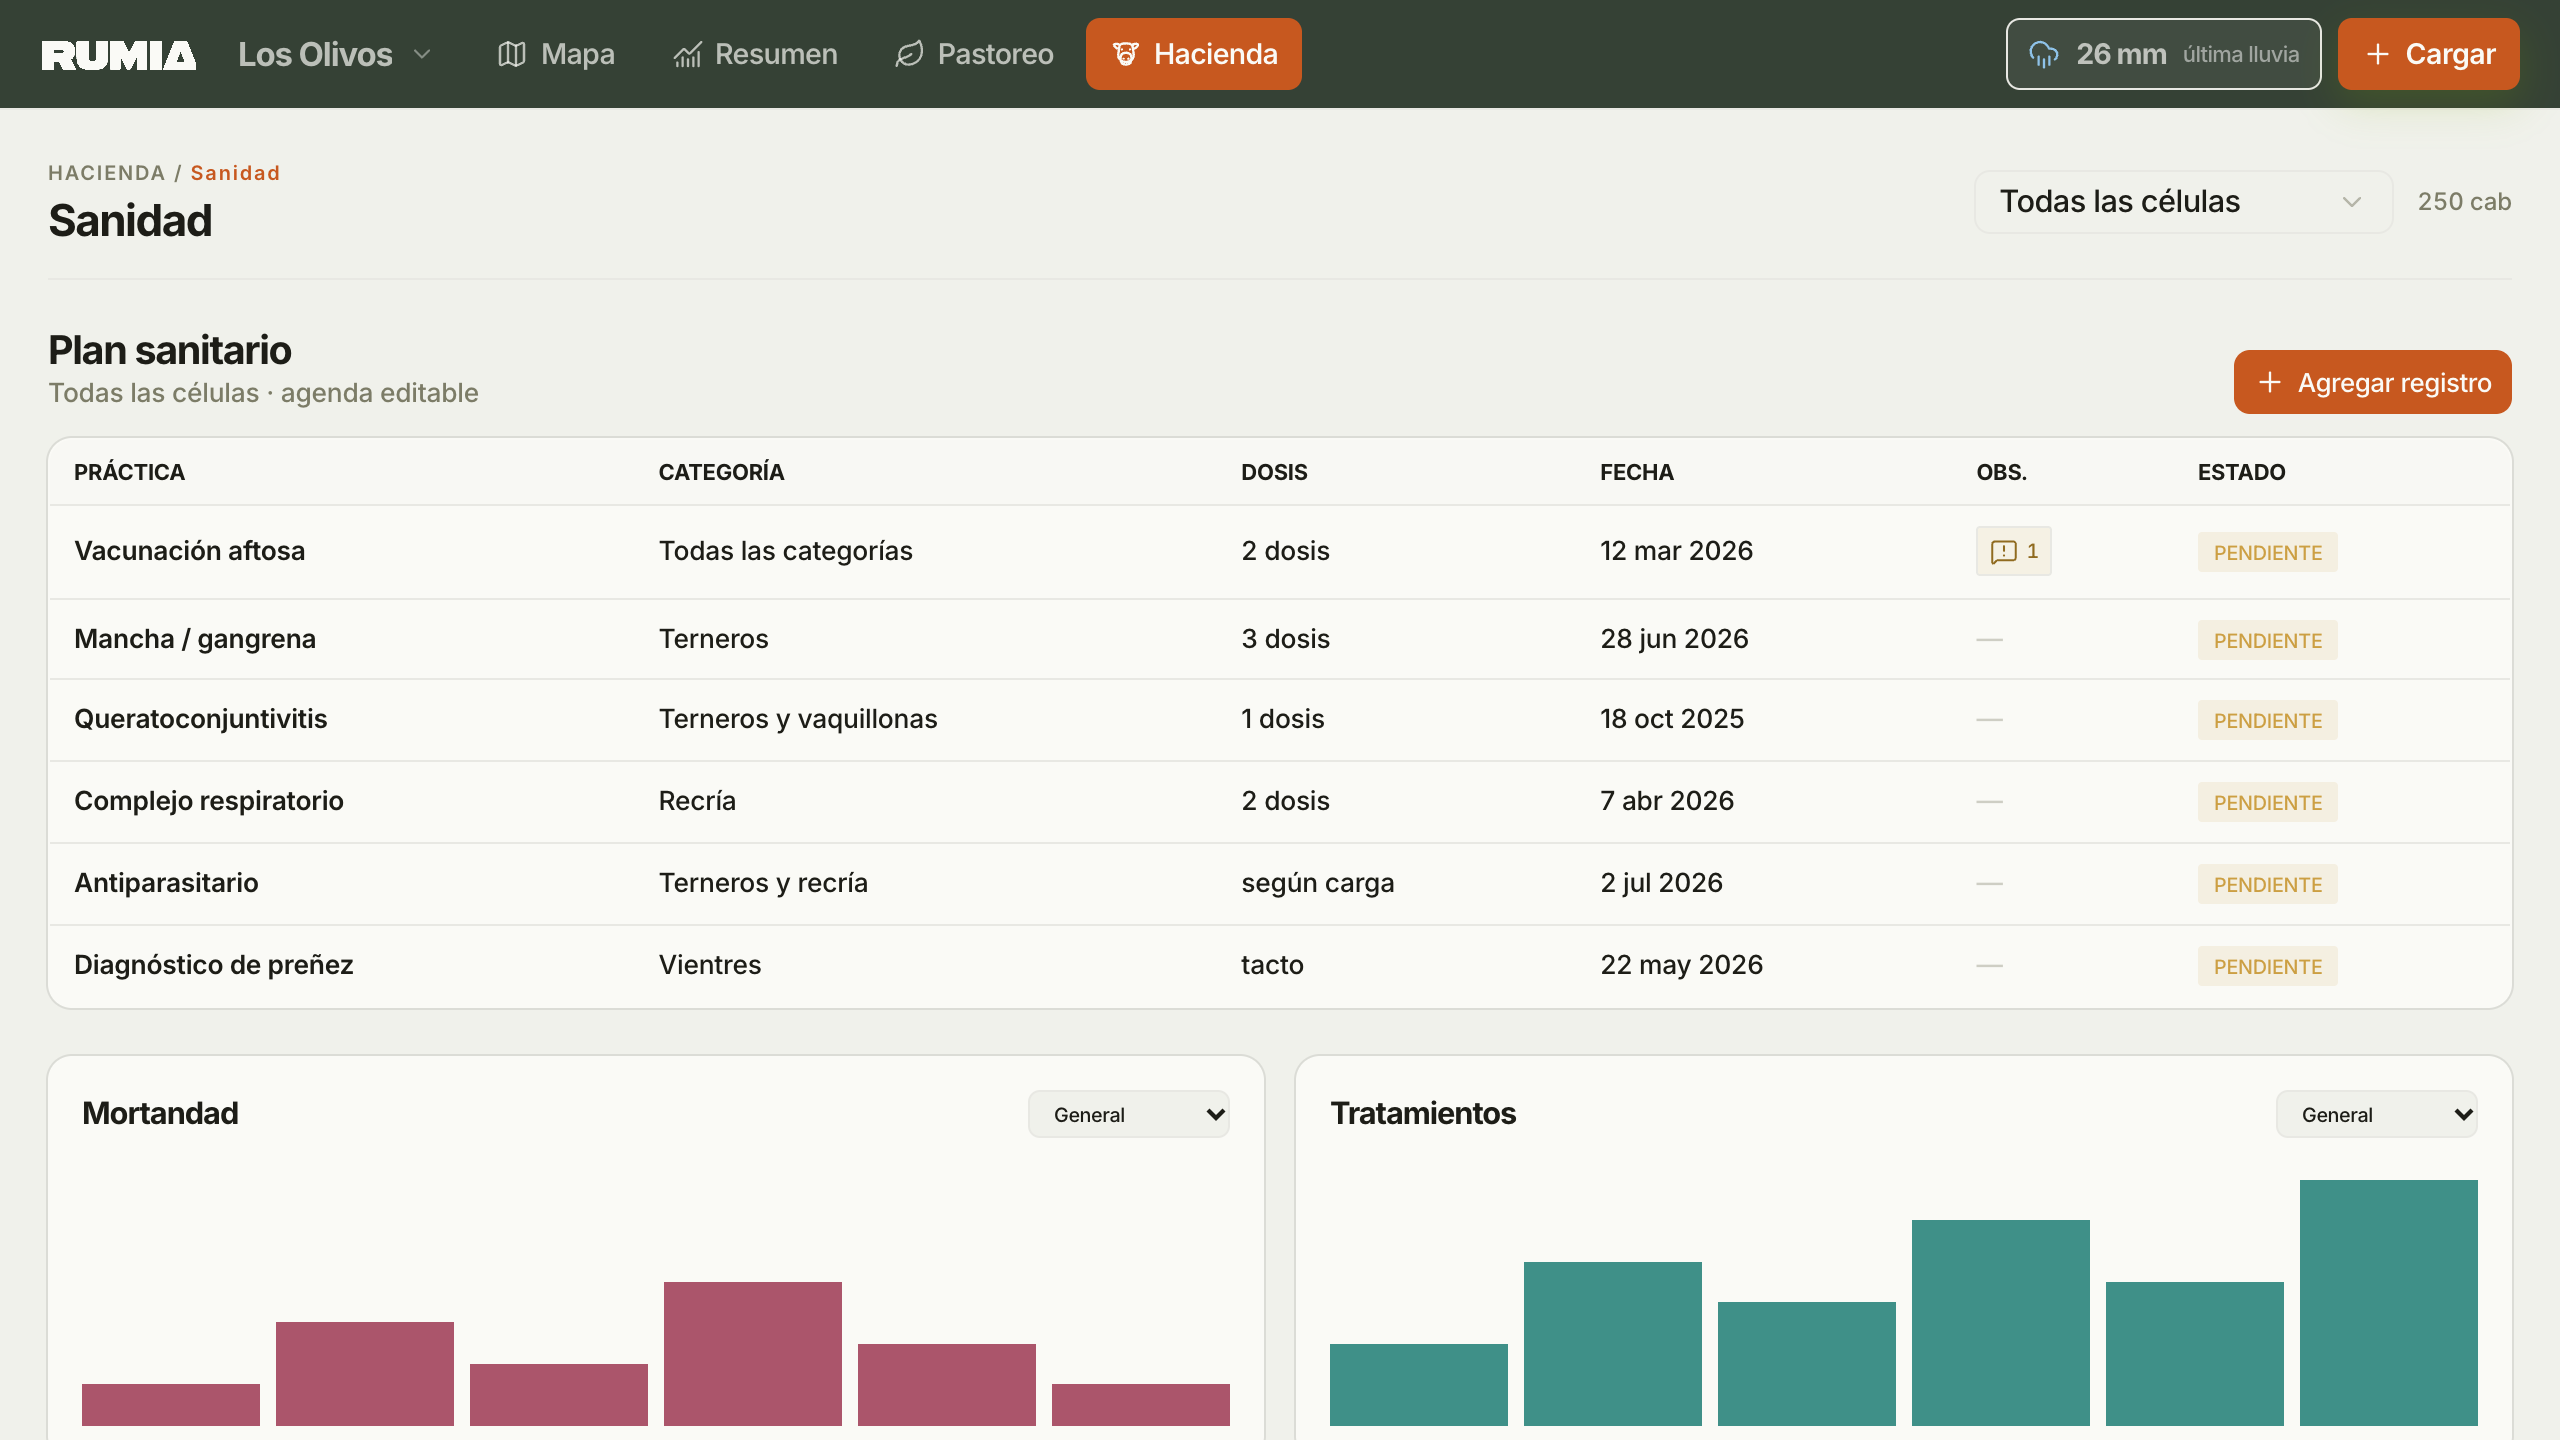This screenshot has width=2560, height=1440.
Task: Click the Vientres category cell
Action: tap(710, 965)
